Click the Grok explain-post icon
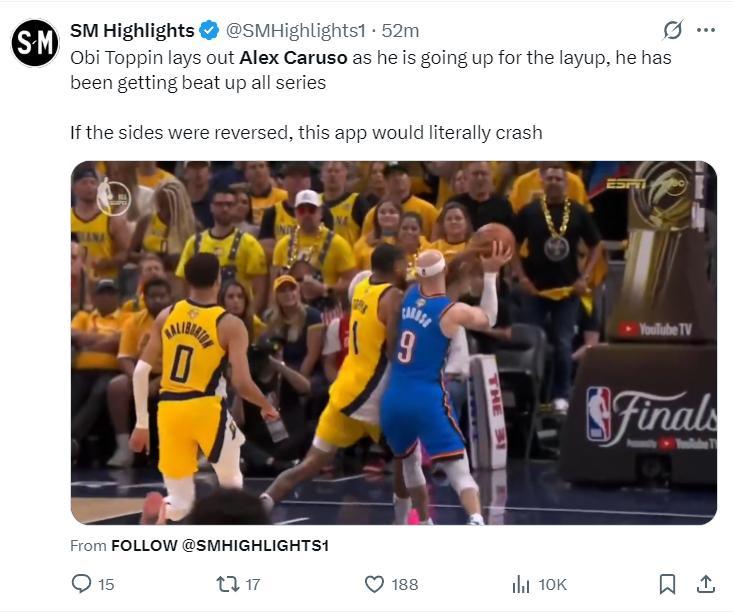 tap(673, 30)
